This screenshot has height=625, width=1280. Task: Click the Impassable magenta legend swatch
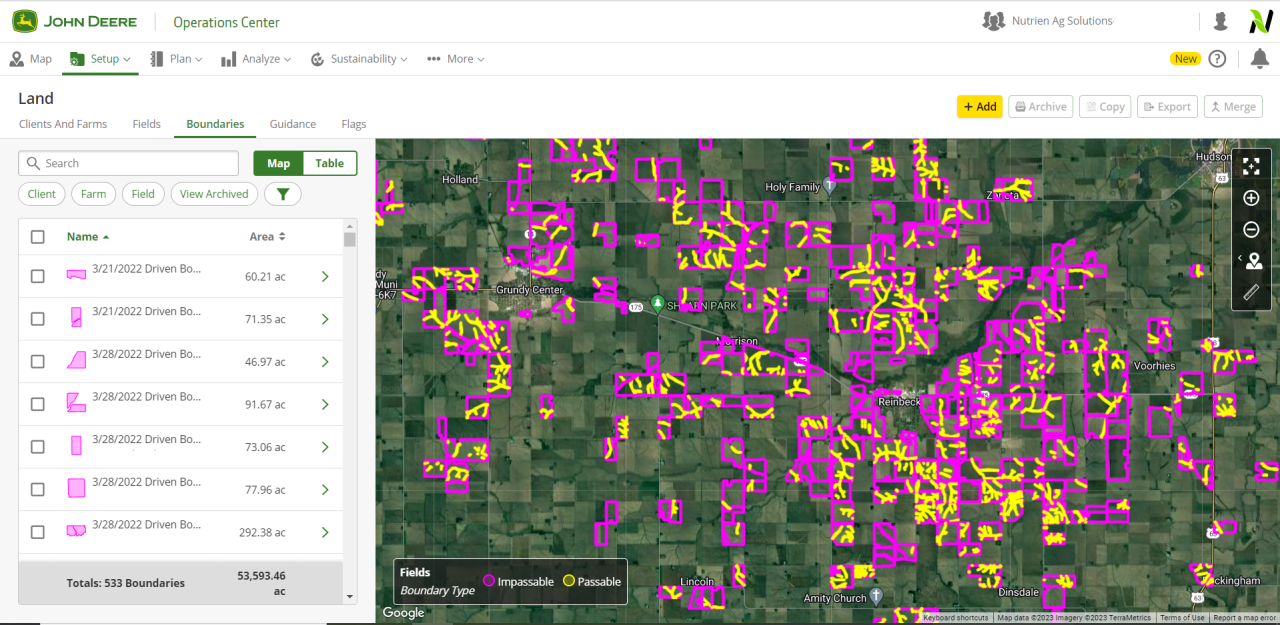click(489, 581)
